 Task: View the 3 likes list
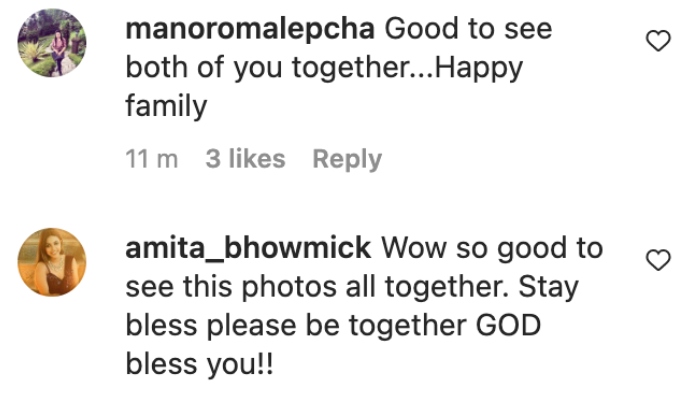tap(245, 159)
